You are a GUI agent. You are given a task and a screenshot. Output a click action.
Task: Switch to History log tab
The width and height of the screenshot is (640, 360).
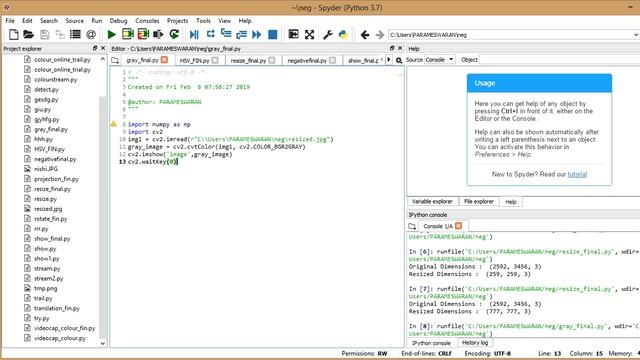pyautogui.click(x=475, y=343)
